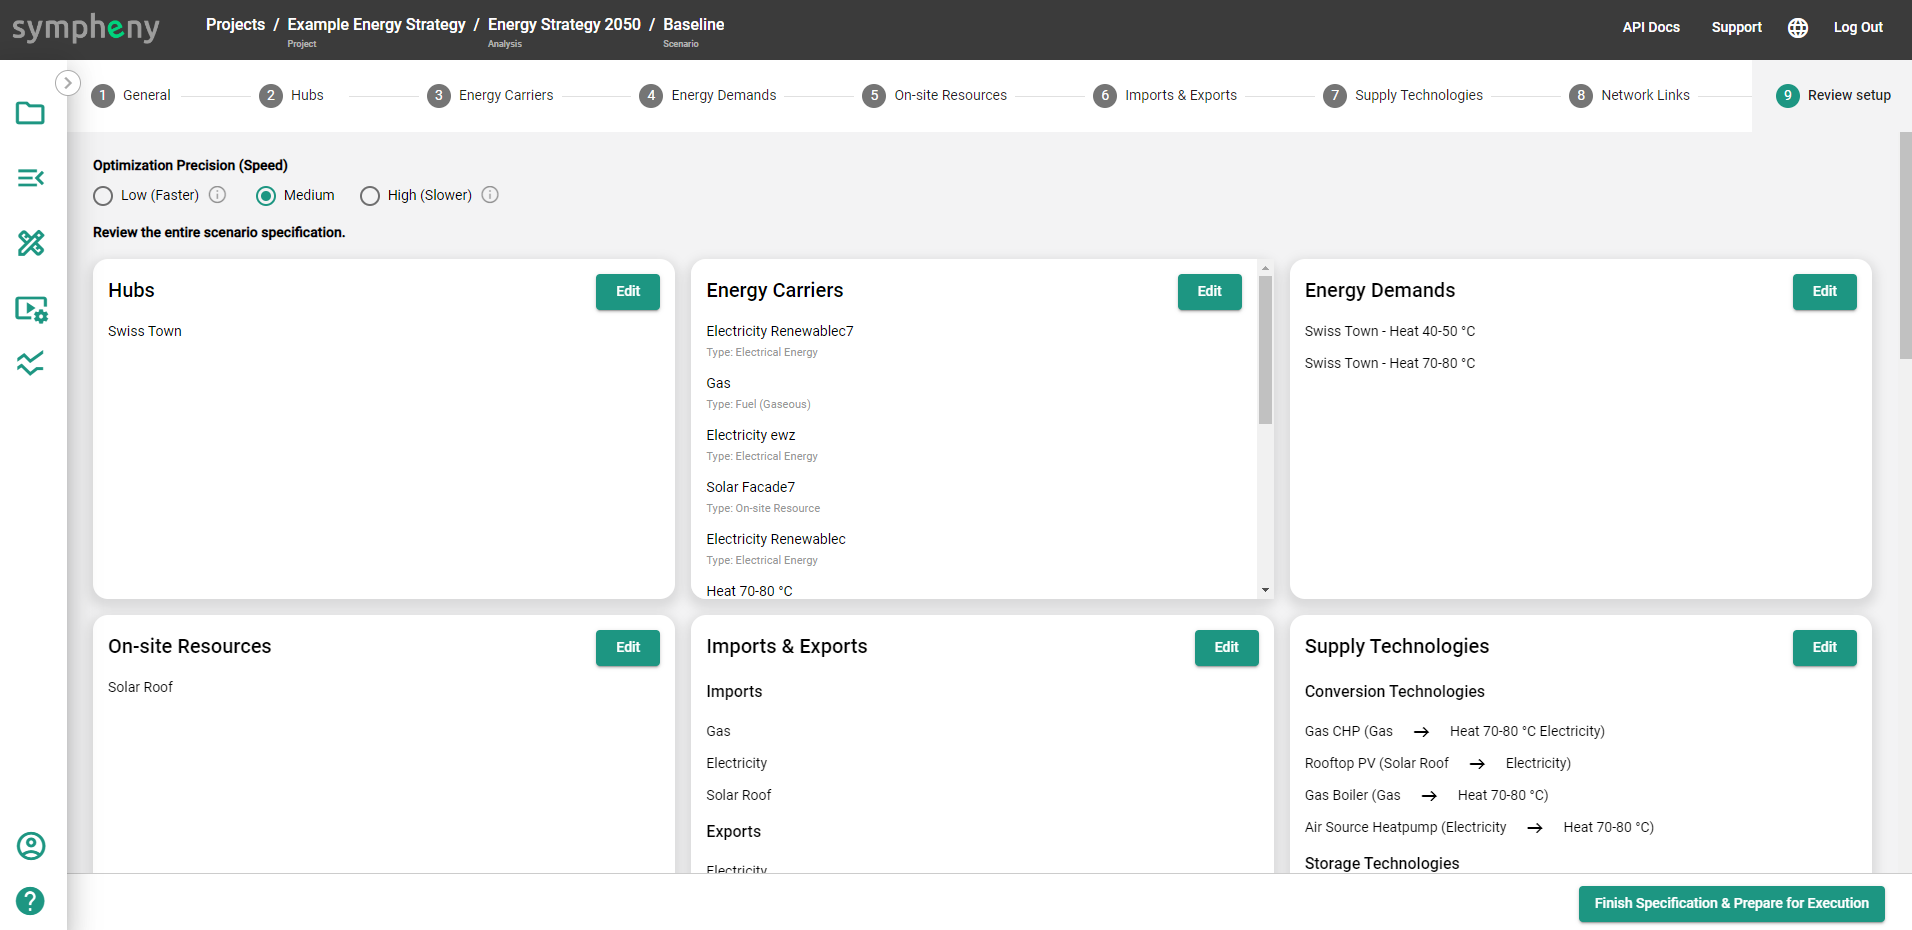
Task: Select High (Slower) optimization precision
Action: pos(370,196)
